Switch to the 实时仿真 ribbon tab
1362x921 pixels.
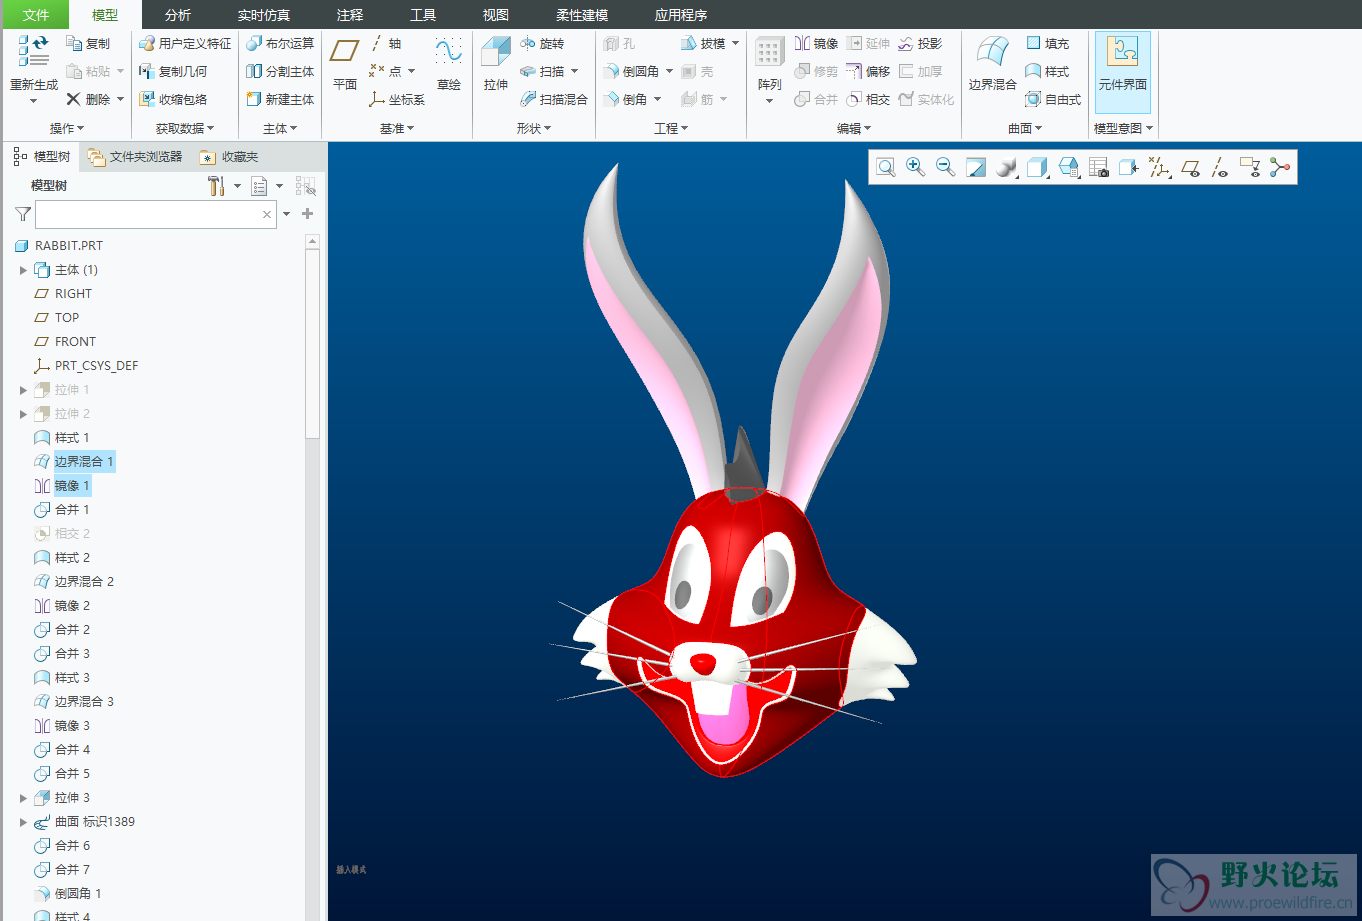pyautogui.click(x=264, y=15)
